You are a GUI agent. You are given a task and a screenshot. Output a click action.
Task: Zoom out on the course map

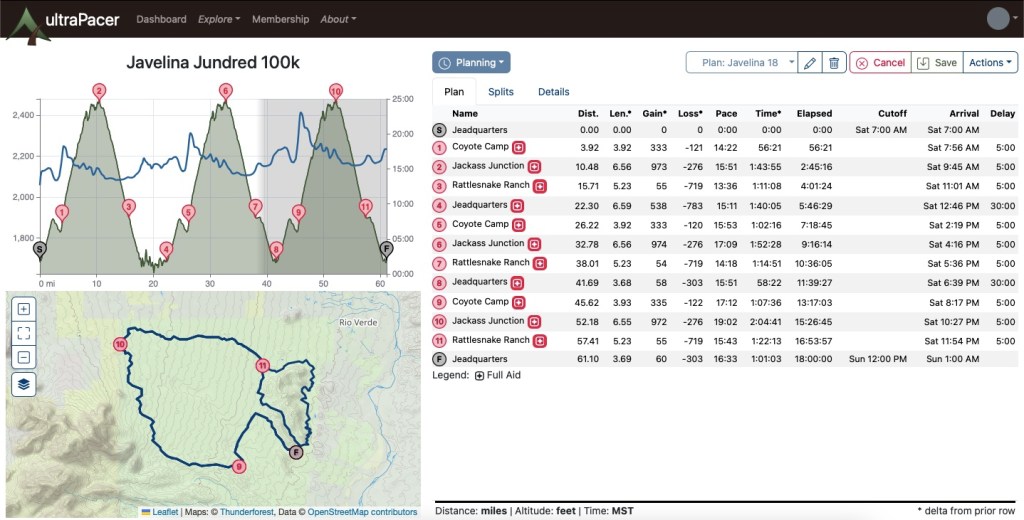click(x=24, y=357)
